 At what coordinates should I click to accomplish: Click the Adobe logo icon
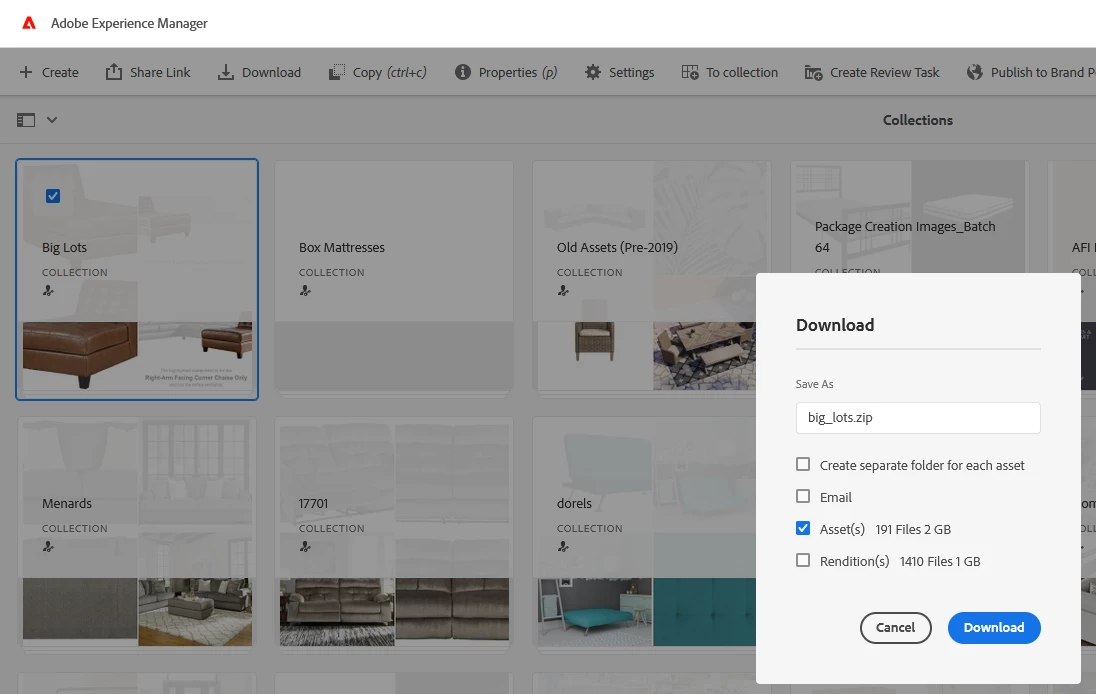(29, 23)
